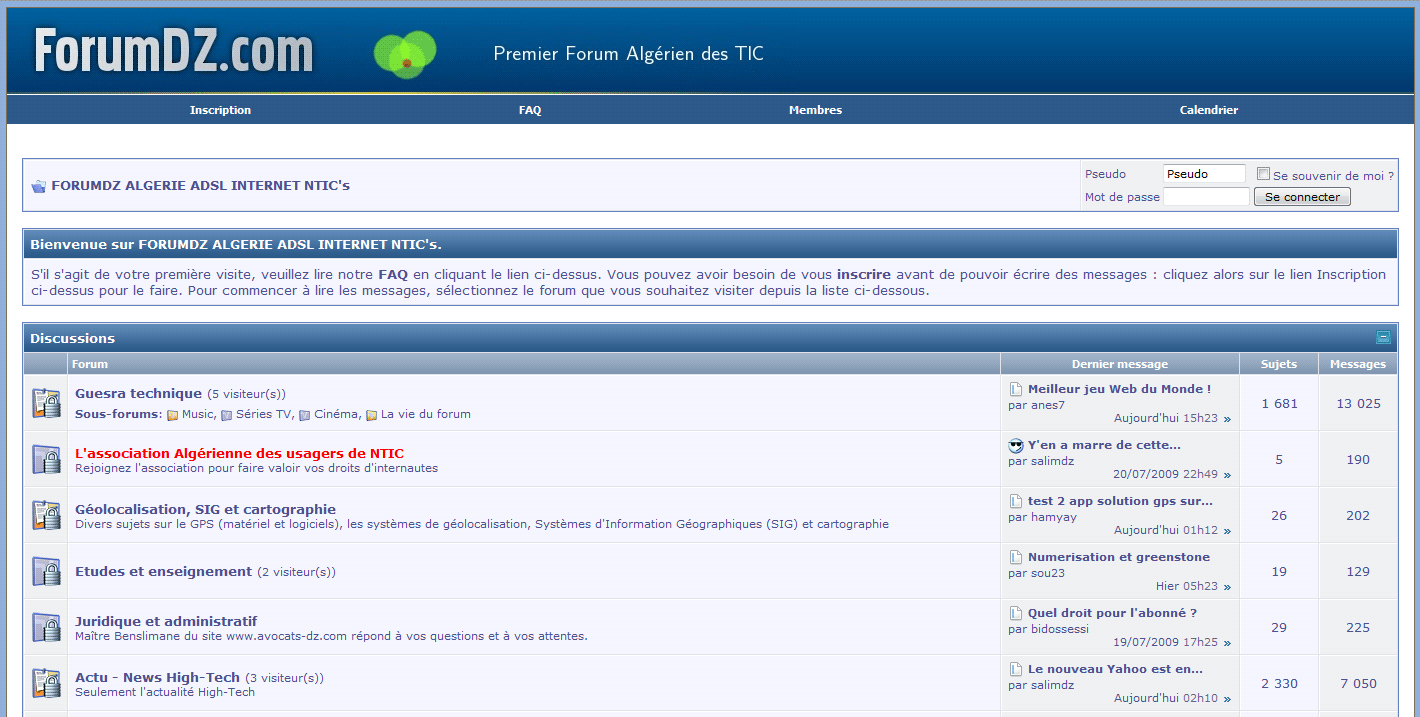Click the Cinéma sub-forum icon

[304, 415]
